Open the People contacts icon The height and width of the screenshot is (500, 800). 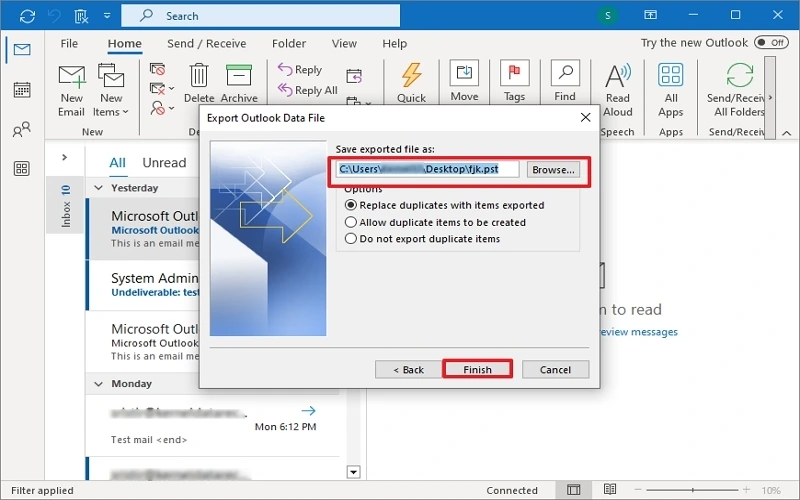point(21,130)
